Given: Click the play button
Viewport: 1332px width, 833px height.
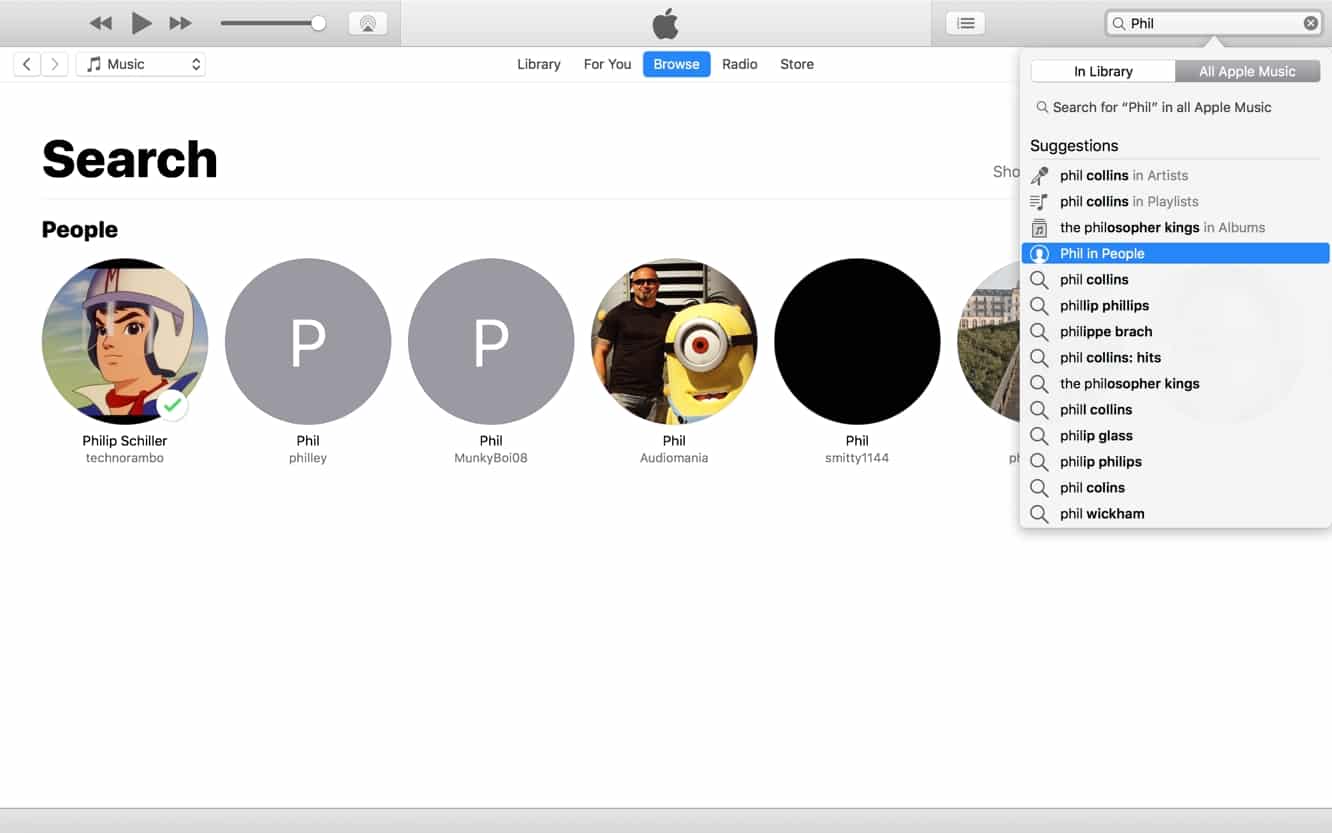Looking at the screenshot, I should point(141,23).
